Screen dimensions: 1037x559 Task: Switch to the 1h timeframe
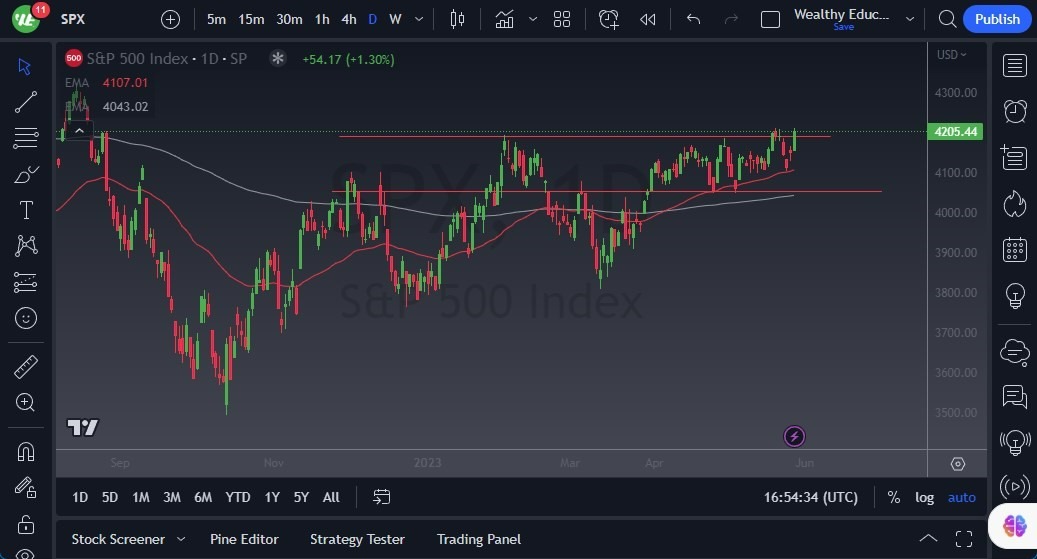pyautogui.click(x=322, y=20)
